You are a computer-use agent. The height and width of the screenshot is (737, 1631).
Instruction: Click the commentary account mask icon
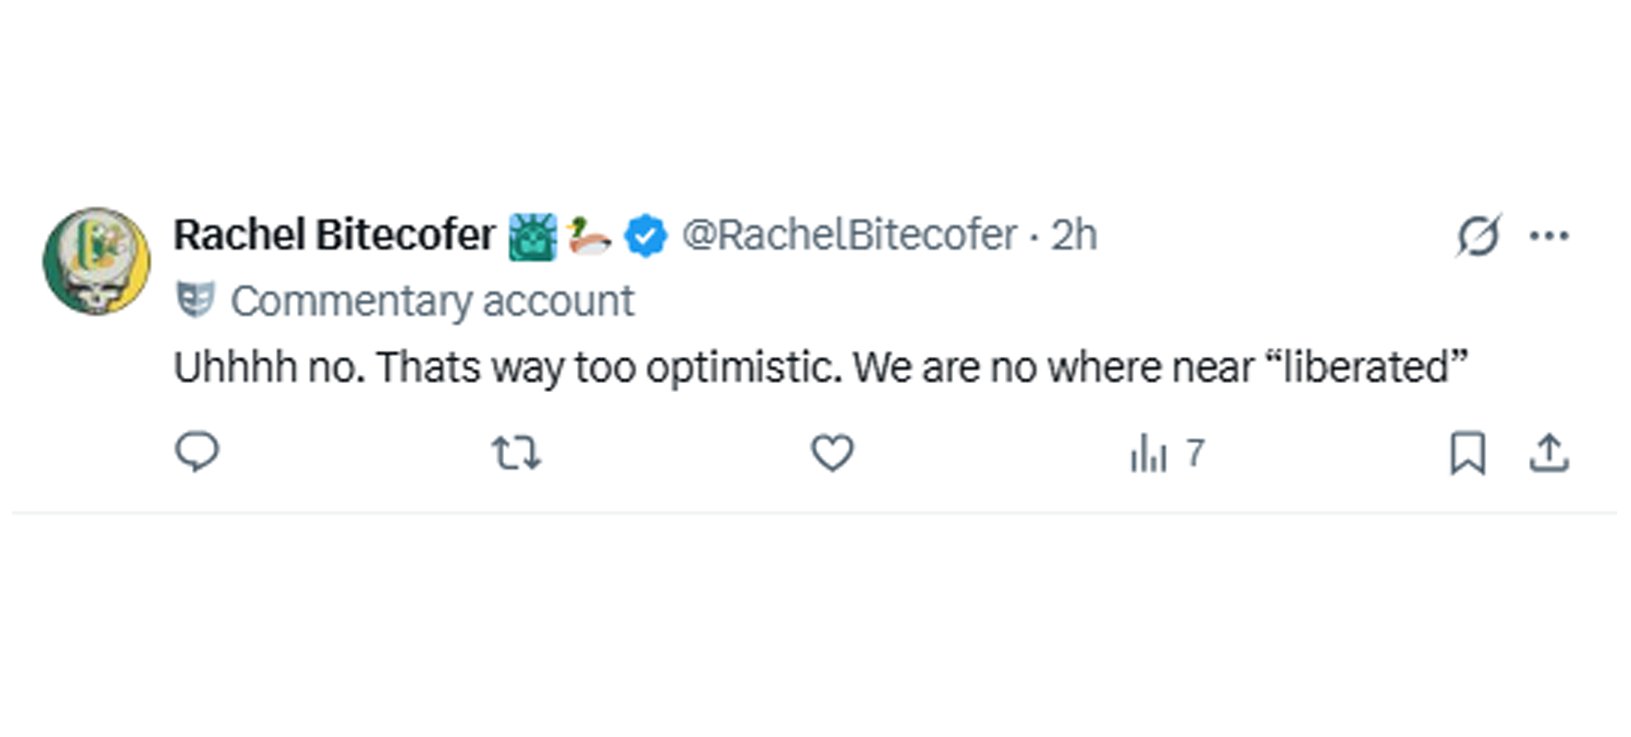pos(195,300)
